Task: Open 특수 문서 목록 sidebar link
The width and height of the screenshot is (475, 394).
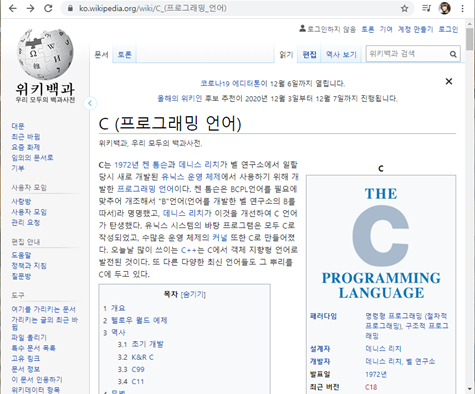Action: point(33,348)
